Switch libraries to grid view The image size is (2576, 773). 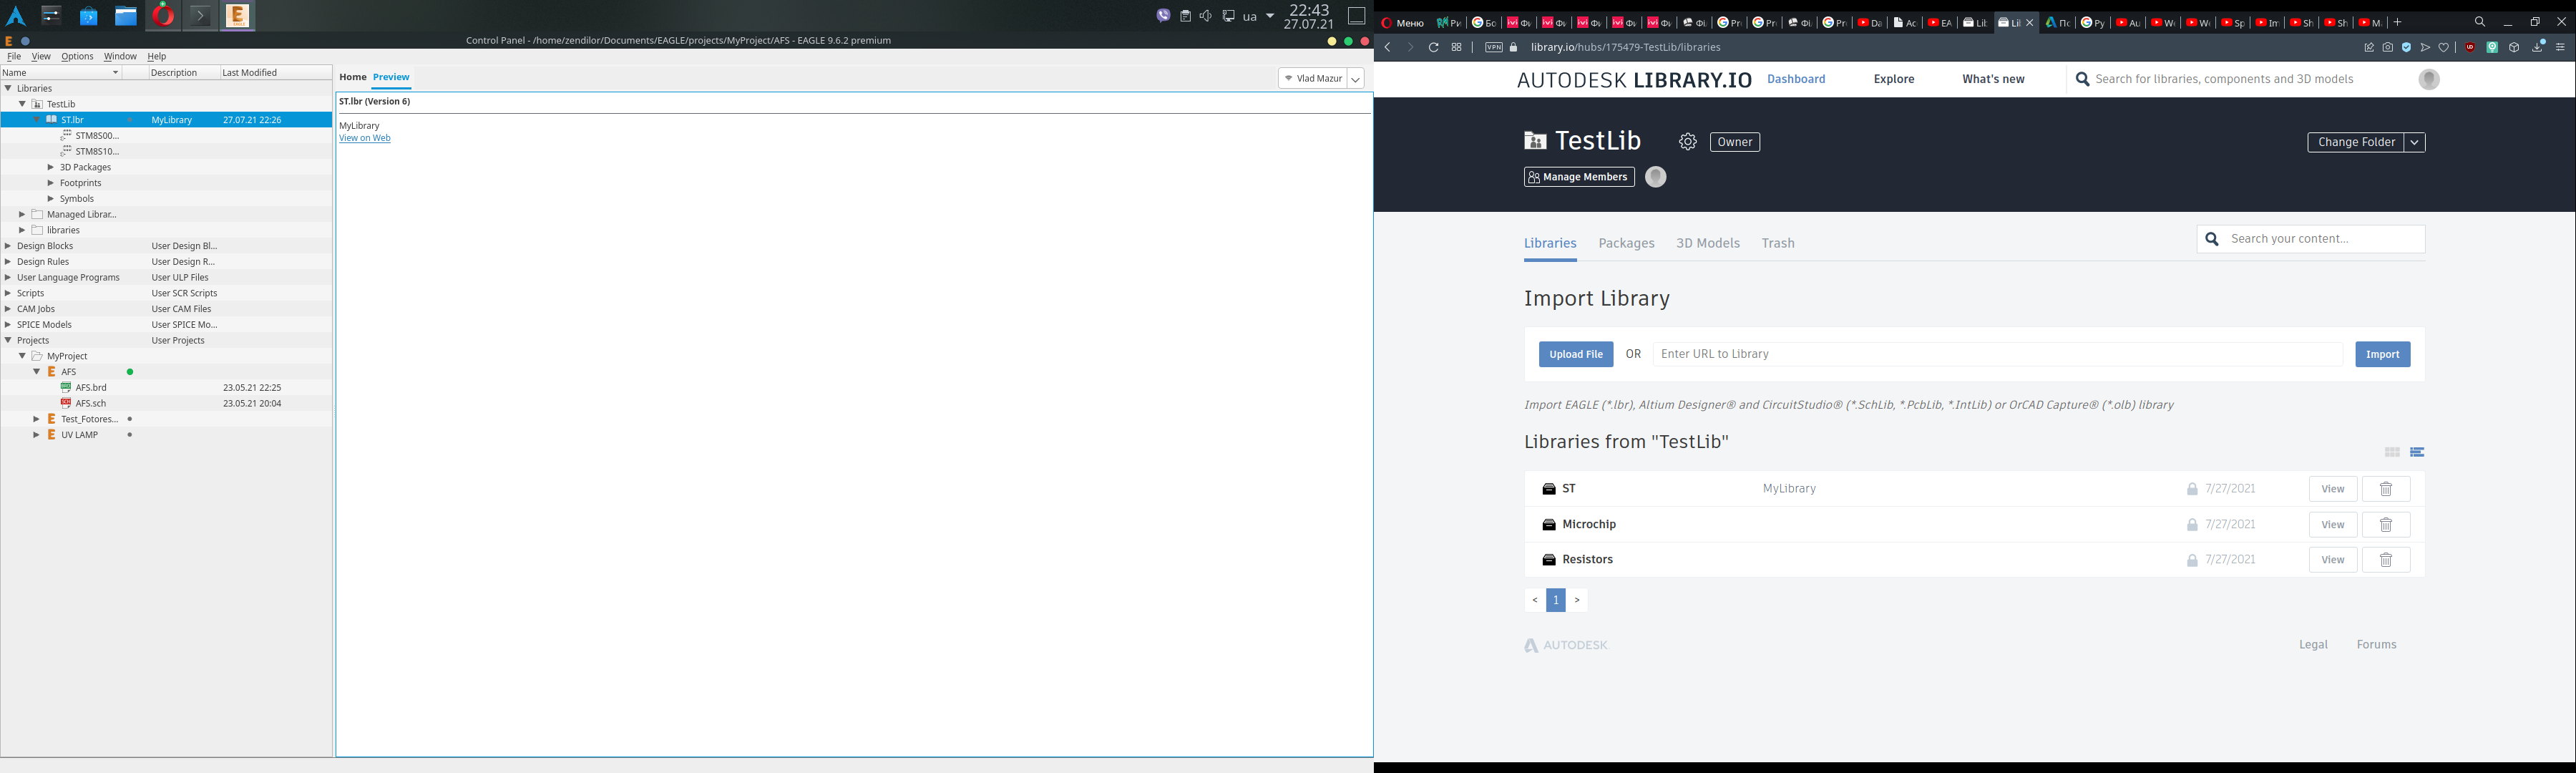2392,452
